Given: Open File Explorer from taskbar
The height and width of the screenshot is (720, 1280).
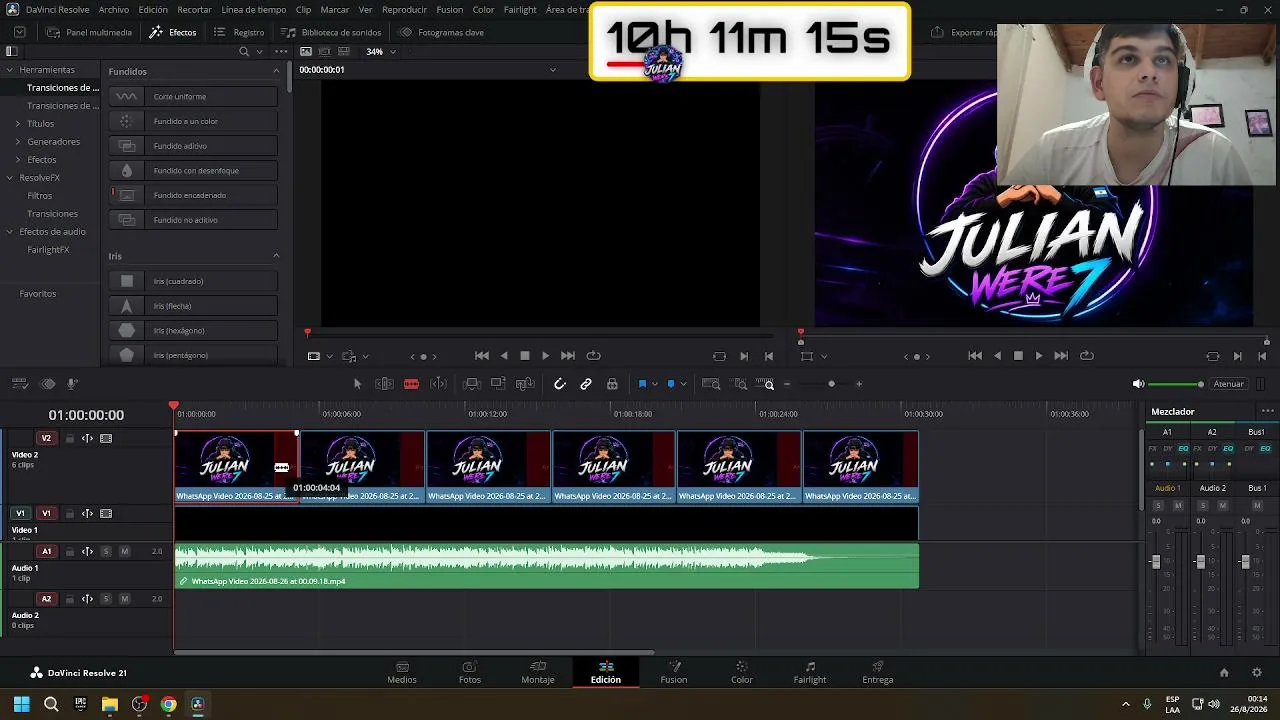Looking at the screenshot, I should [110, 704].
